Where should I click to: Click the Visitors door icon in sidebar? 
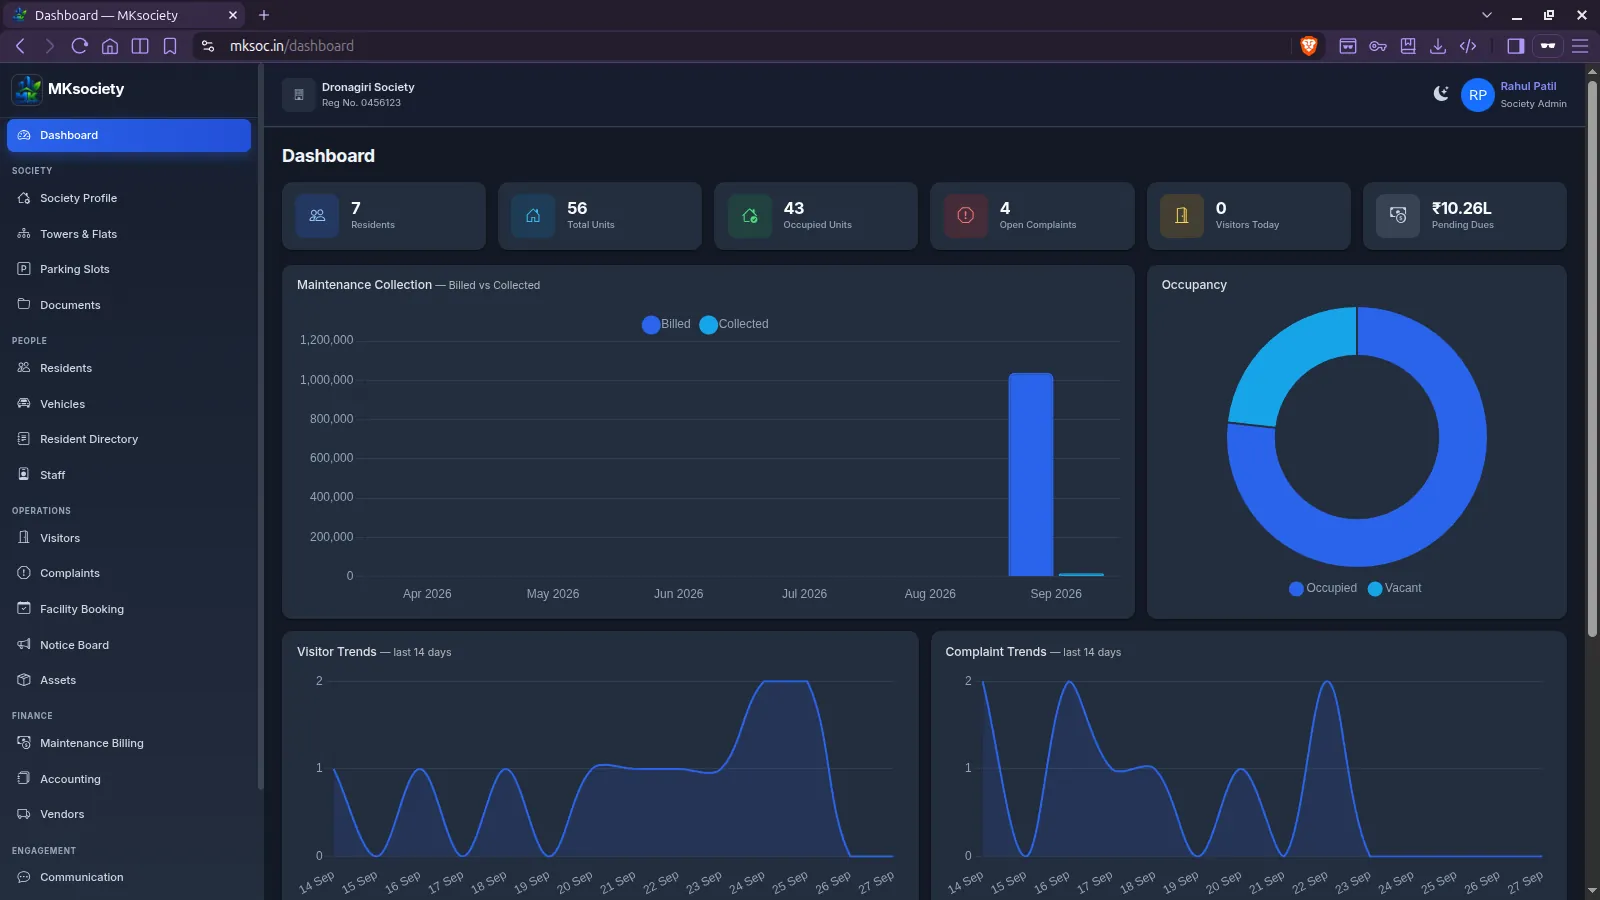[x=24, y=538]
